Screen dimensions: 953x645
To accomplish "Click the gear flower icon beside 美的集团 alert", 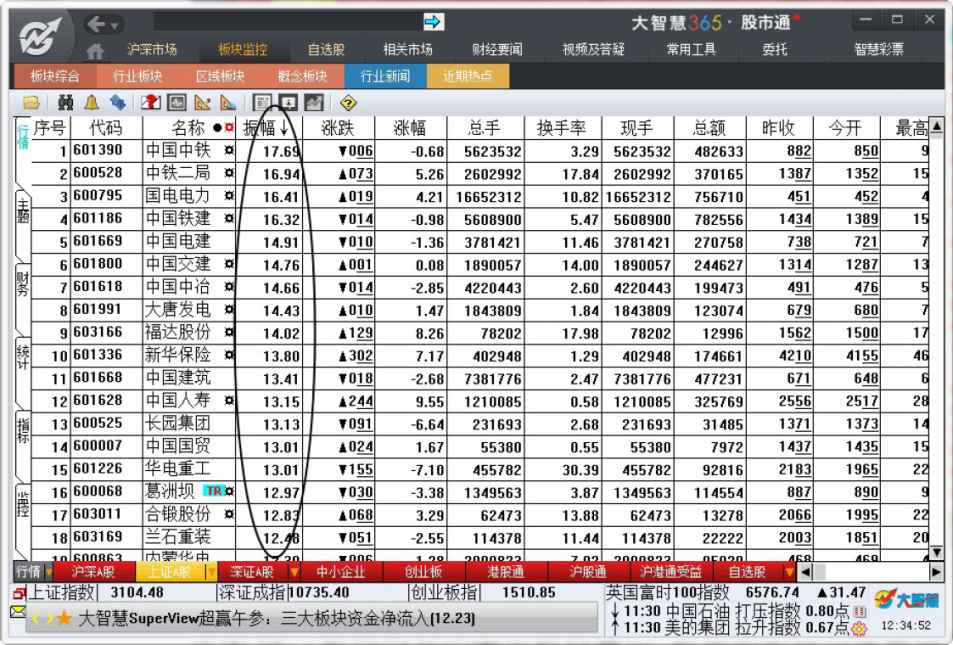I will click(859, 629).
